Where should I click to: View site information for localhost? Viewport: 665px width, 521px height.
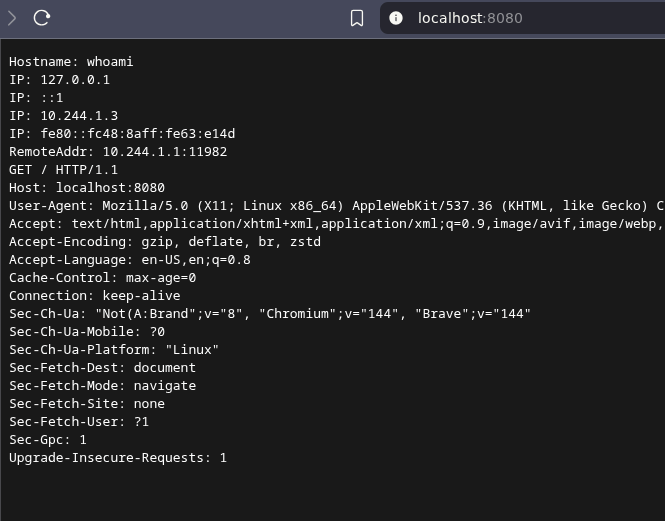coord(396,18)
